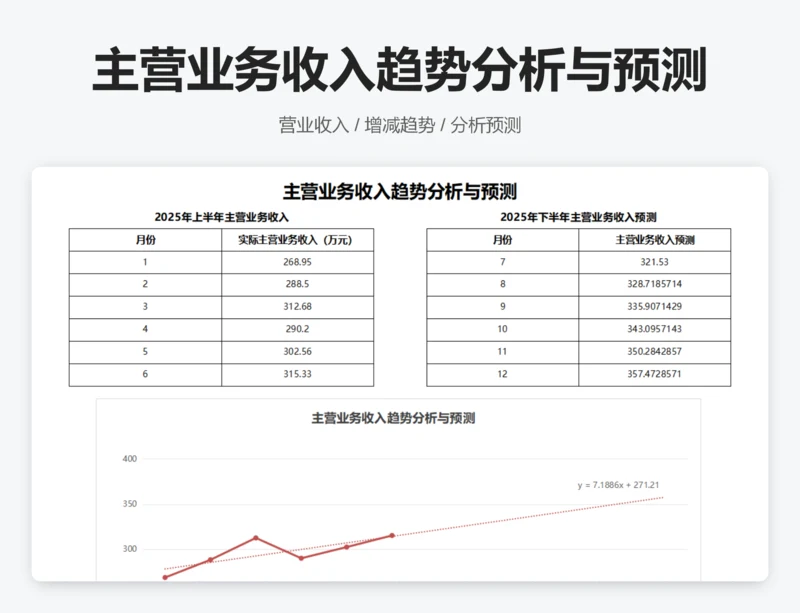This screenshot has height=613, width=800.
Task: Click the 2025年上半年主营业务收入 table caption
Action: (x=221, y=217)
